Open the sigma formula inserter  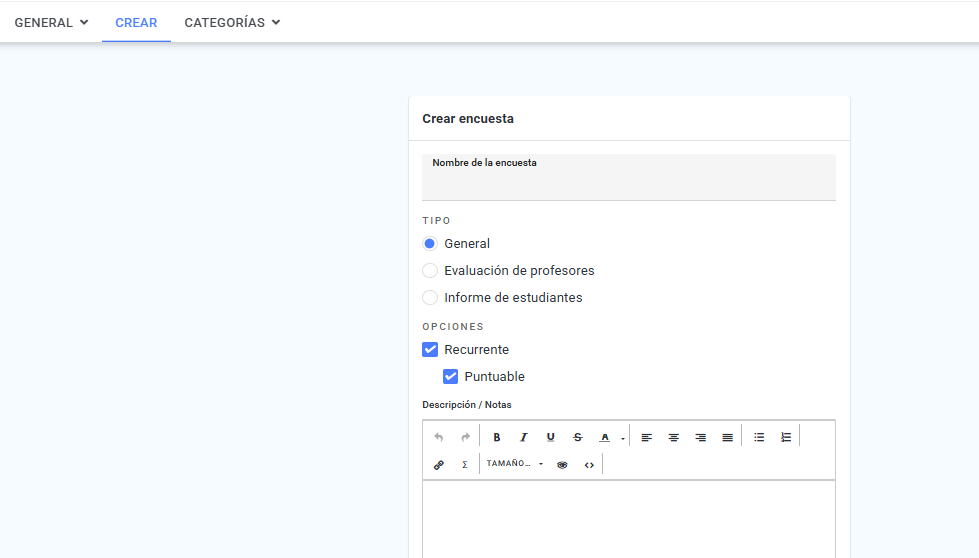click(x=465, y=464)
